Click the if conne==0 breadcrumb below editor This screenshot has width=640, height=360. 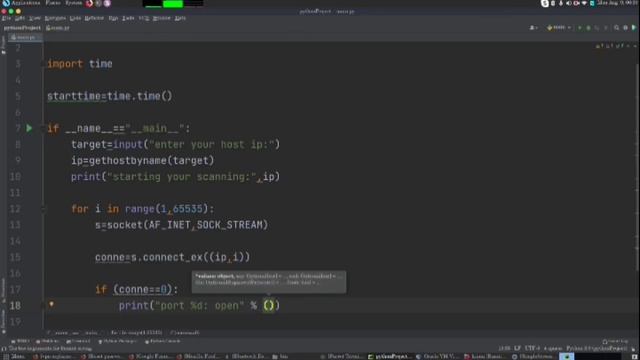click(186, 333)
